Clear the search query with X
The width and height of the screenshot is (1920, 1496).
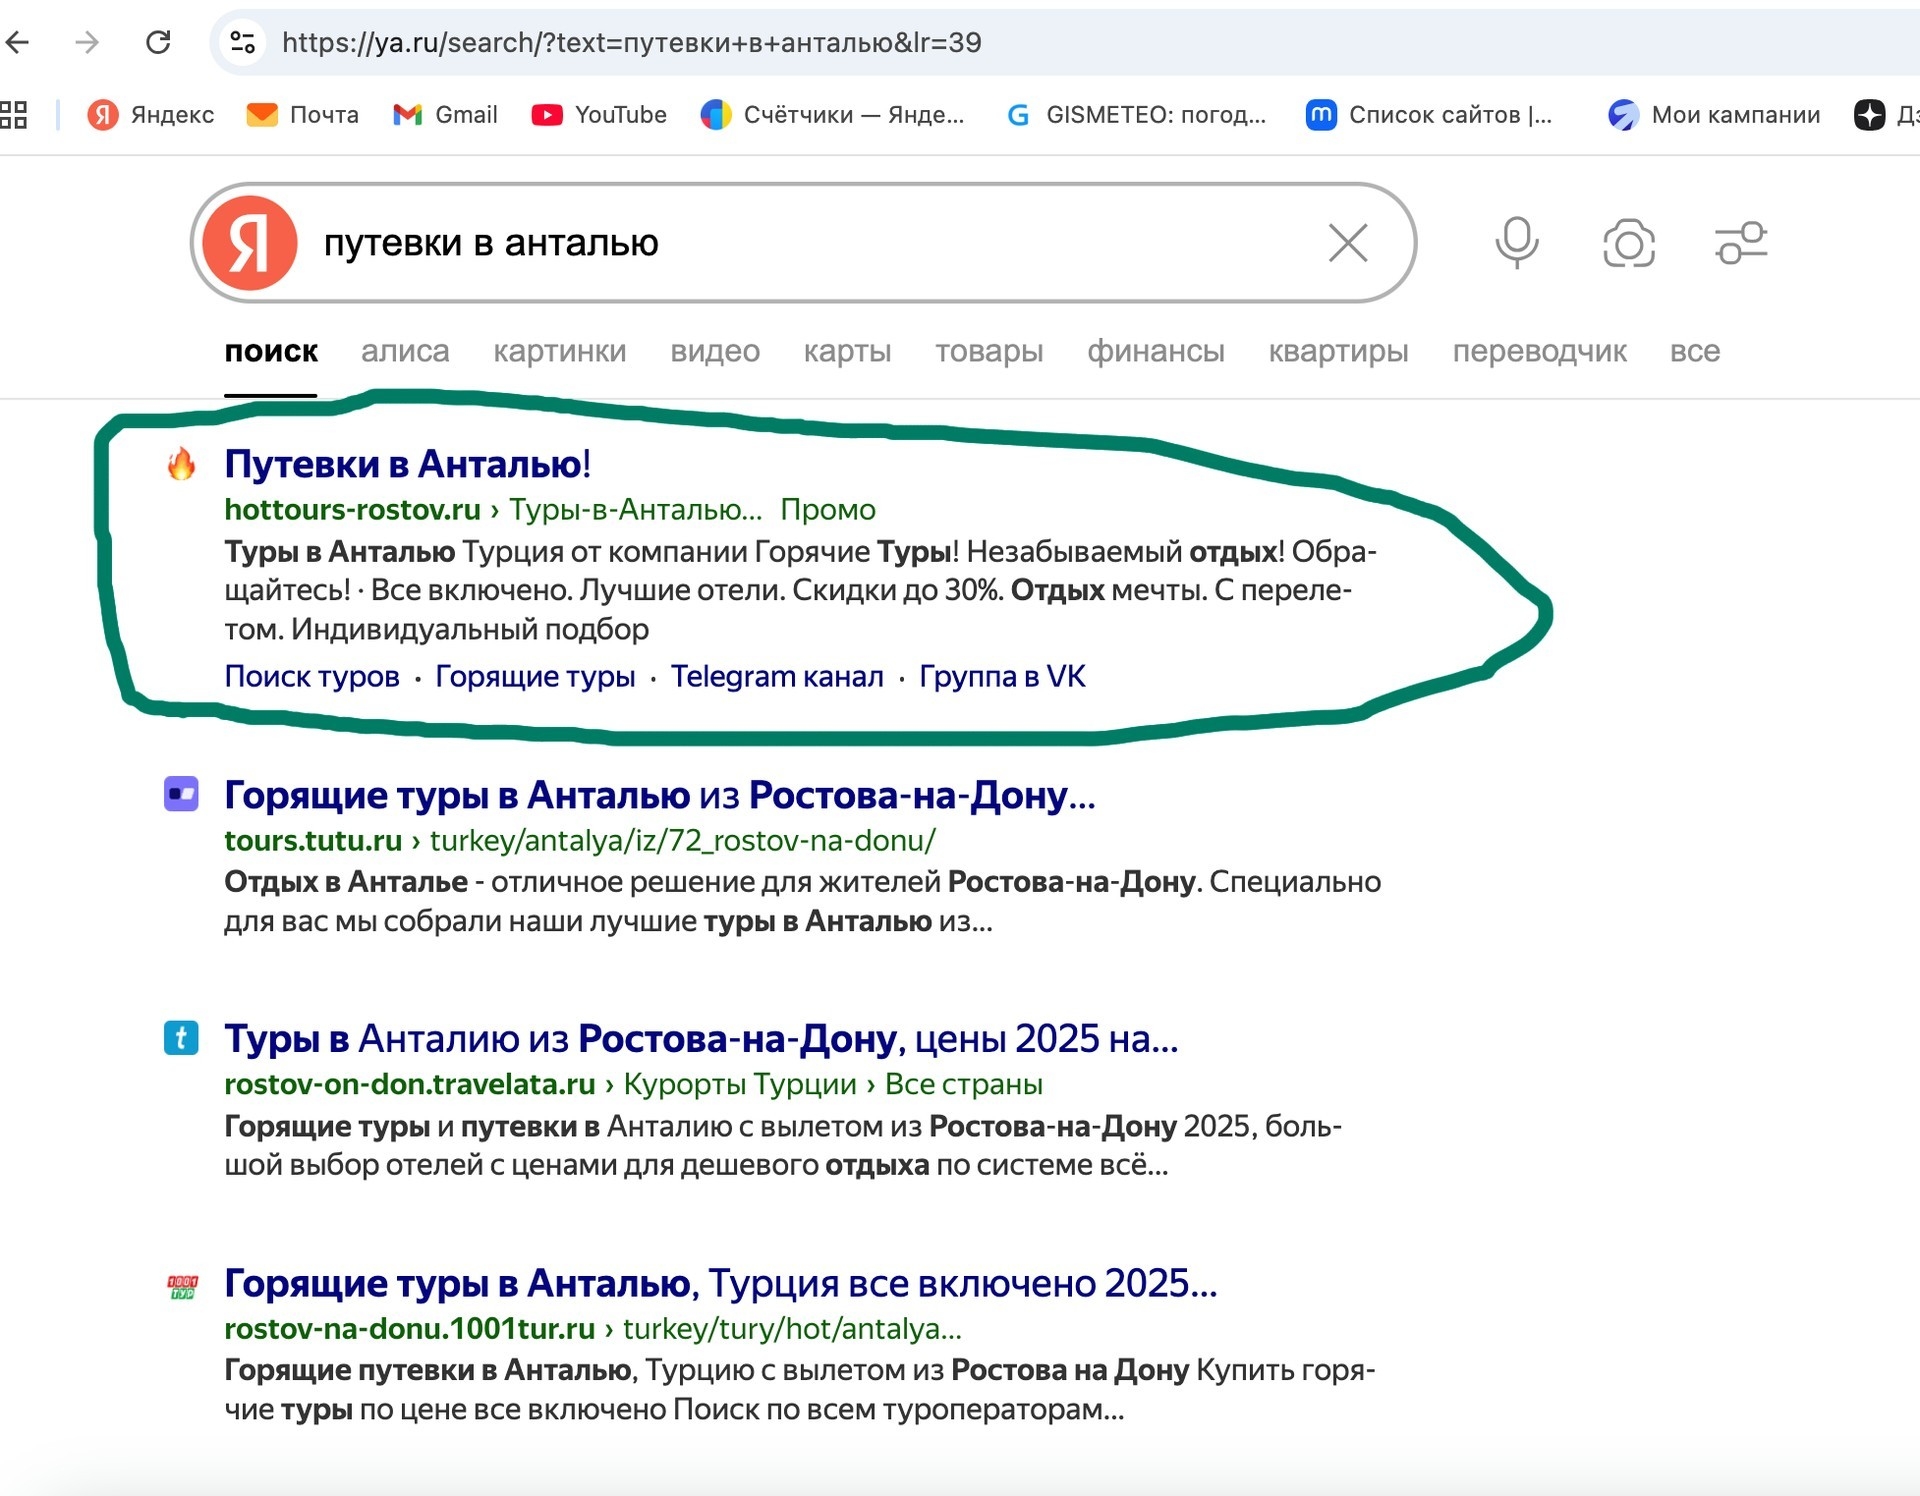click(1347, 243)
